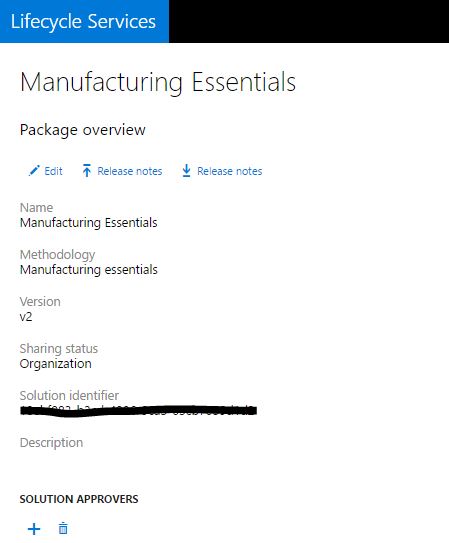Choose download Release notes link
Image resolution: width=449 pixels, height=543 pixels.
tap(230, 171)
